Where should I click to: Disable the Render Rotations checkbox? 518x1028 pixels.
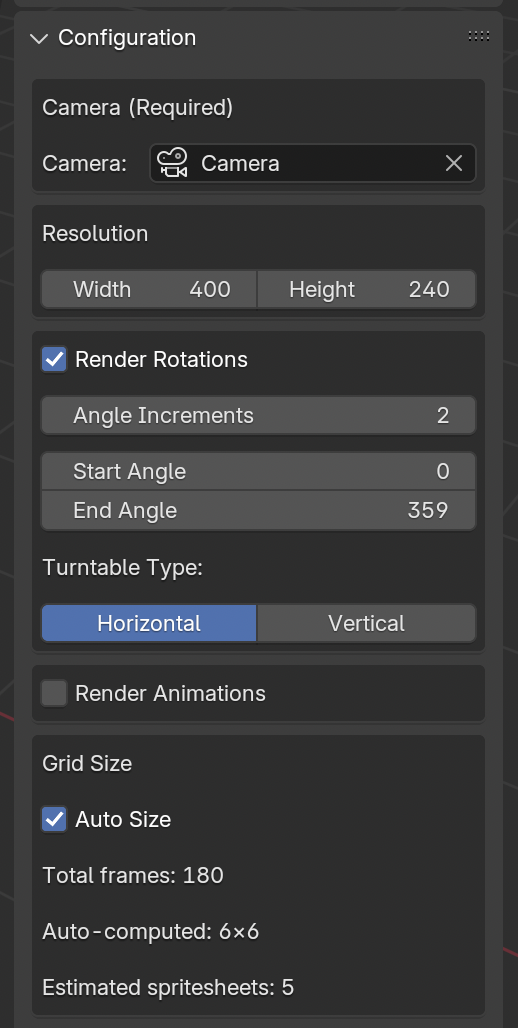54,359
